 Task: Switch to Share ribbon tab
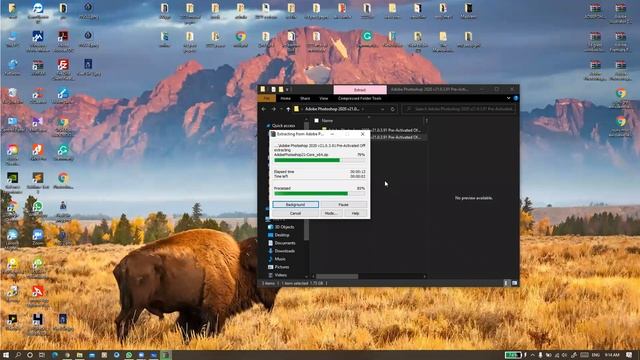pos(305,98)
